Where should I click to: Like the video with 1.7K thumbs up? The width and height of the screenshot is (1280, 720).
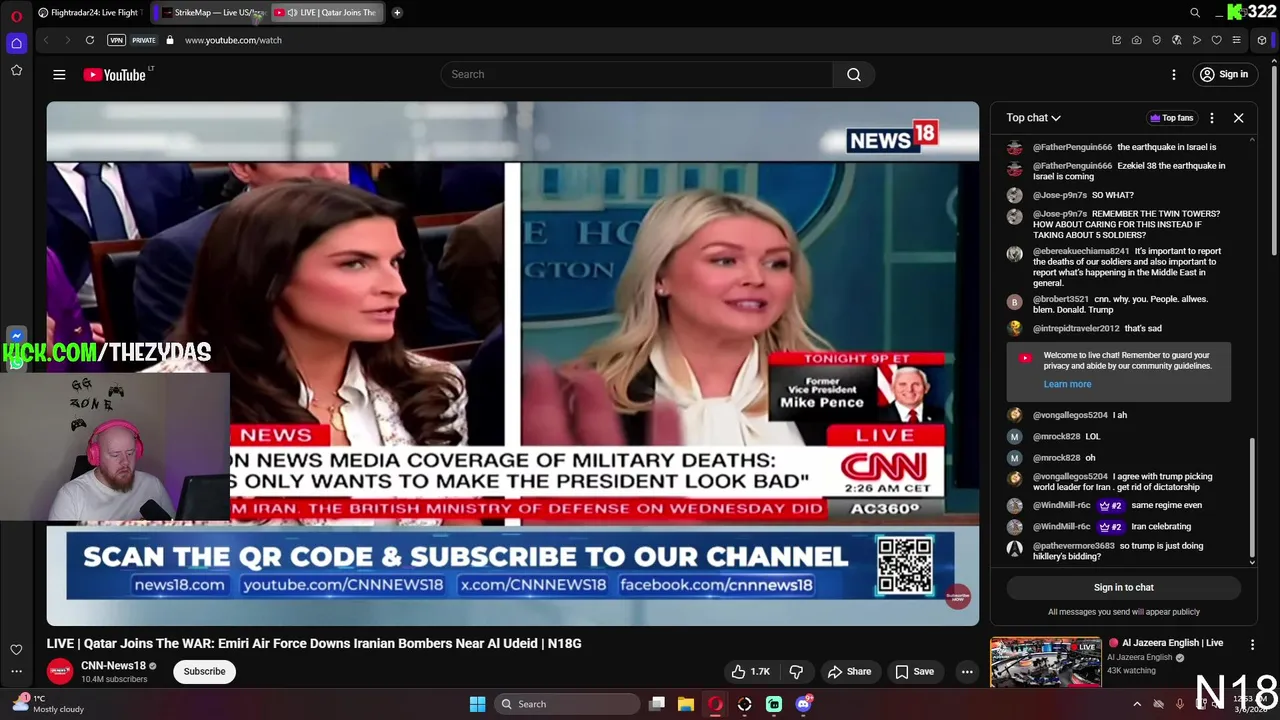(750, 671)
